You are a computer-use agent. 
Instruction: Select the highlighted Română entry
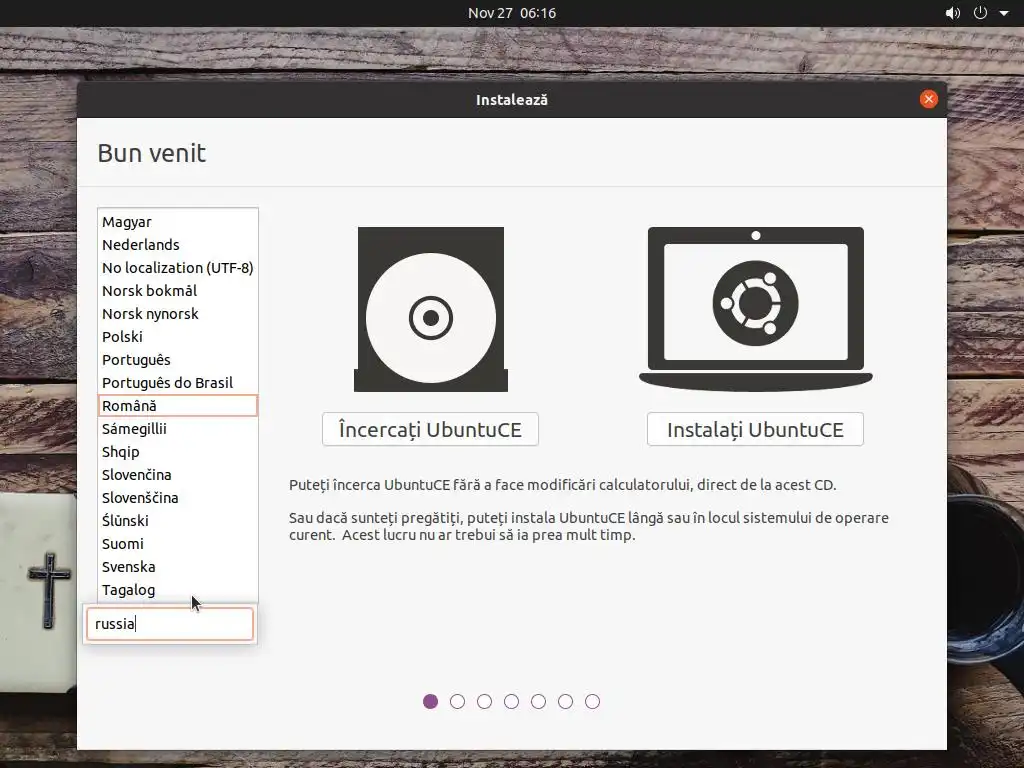click(x=178, y=406)
